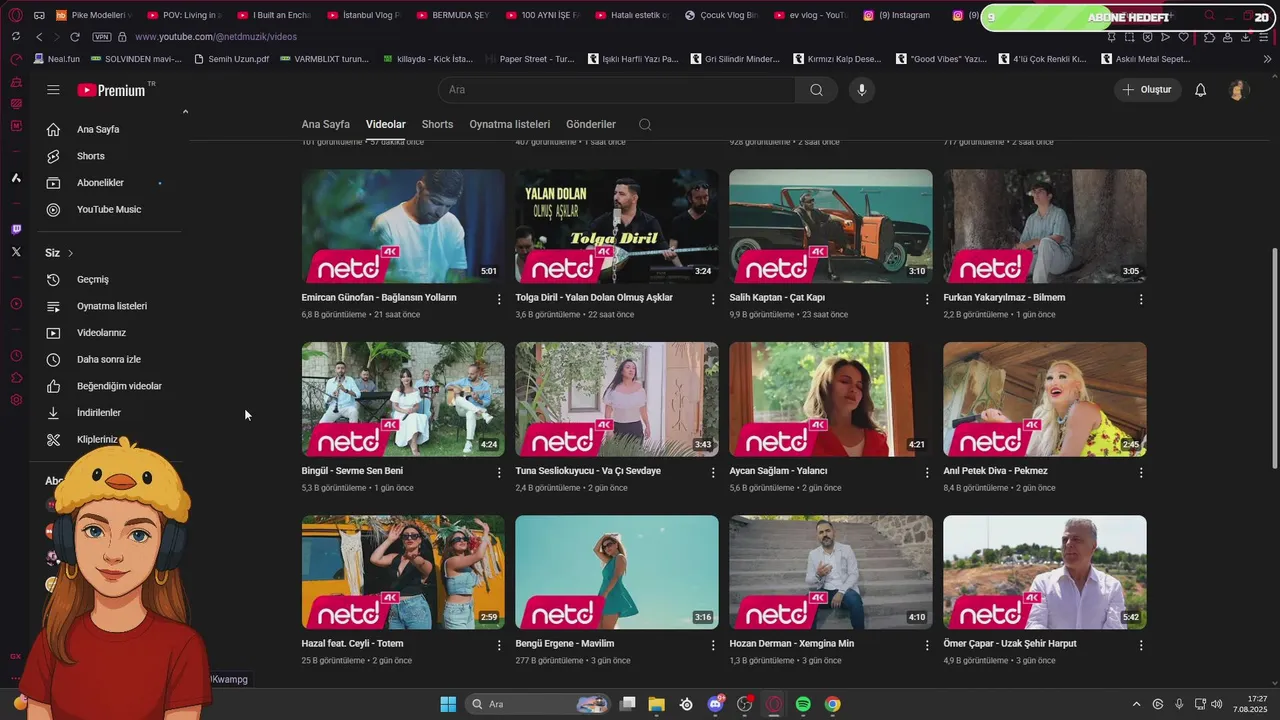Open options for Bingül video

point(499,472)
